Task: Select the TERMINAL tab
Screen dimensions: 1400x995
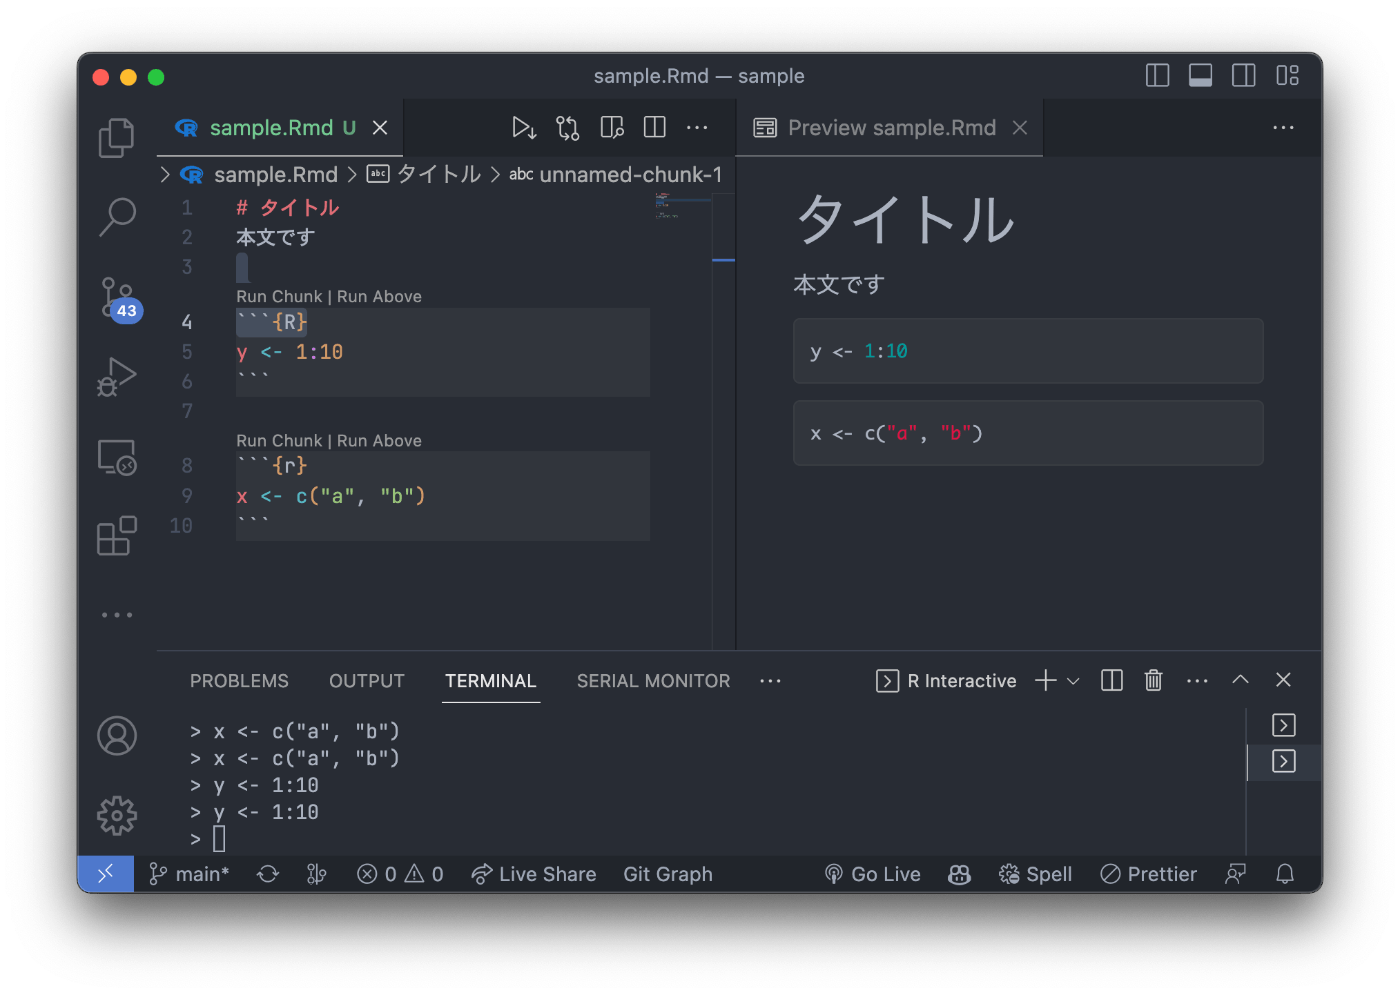Action: coord(491,681)
